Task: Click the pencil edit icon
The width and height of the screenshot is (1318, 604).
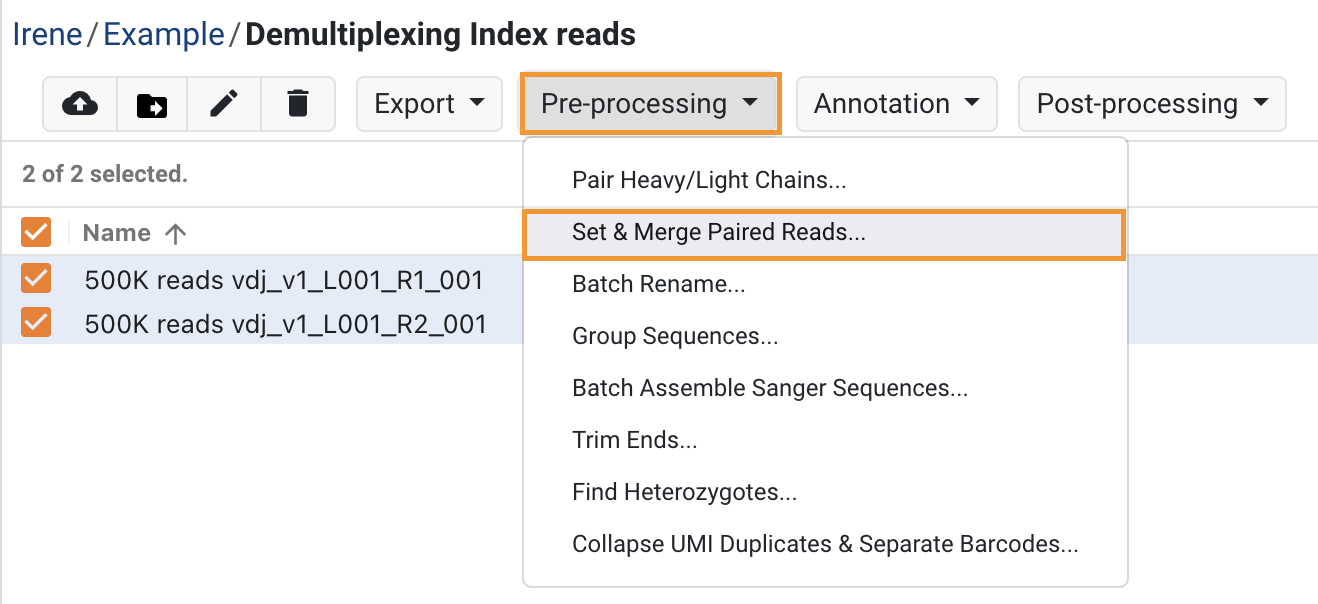Action: tap(225, 103)
